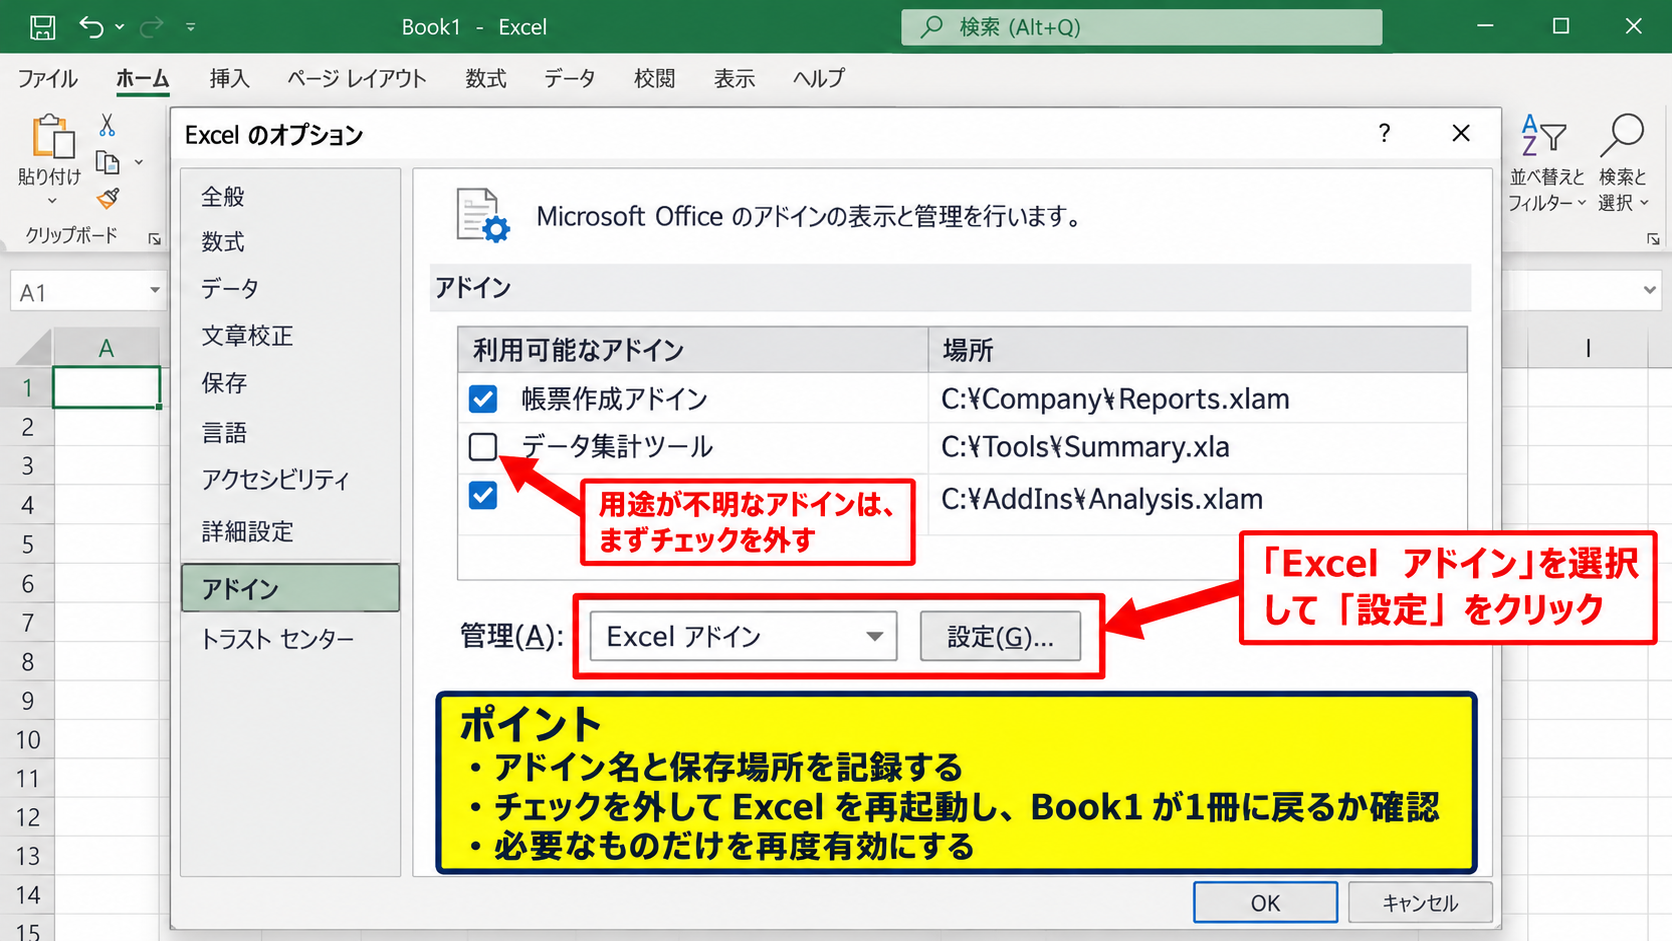Click the 並べ替えとフィルター sort icon
This screenshot has width=1672, height=941.
pos(1543,136)
